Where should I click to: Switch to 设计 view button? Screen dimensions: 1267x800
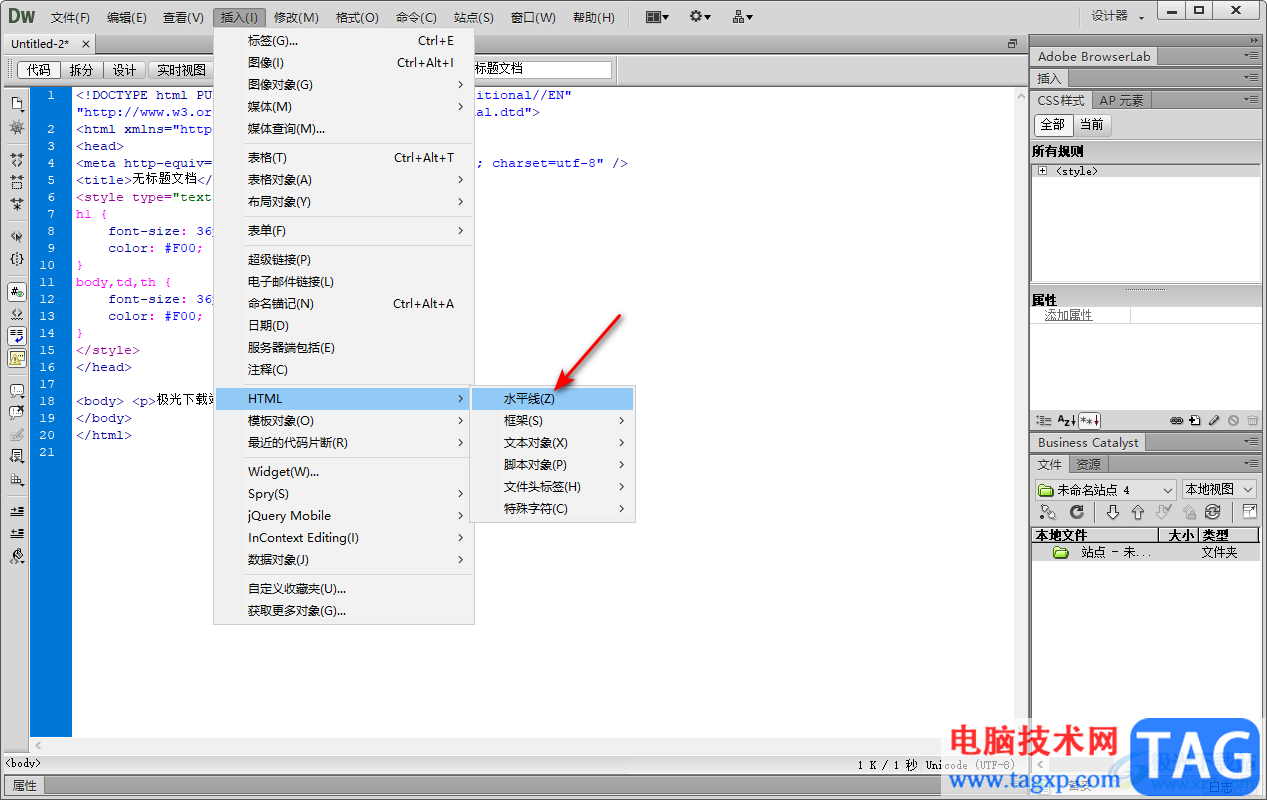tap(124, 70)
